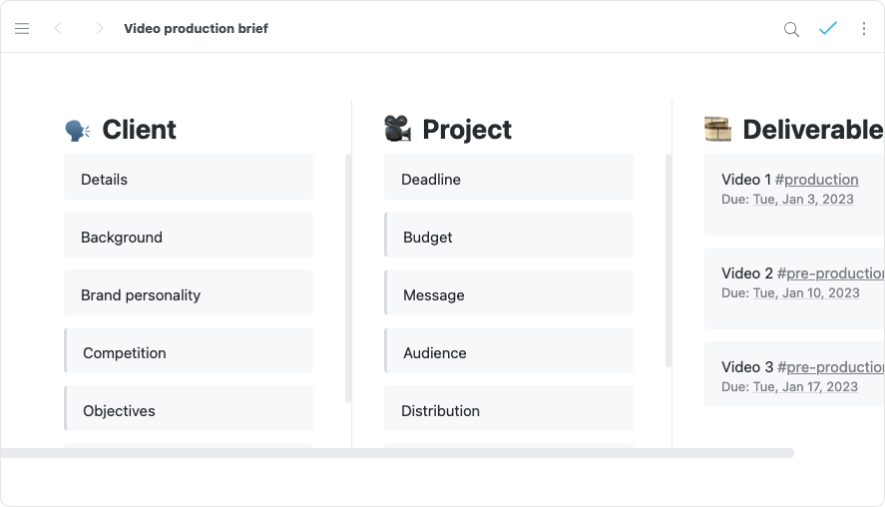The height and width of the screenshot is (507, 885).
Task: Click the movie camera Project emoji
Action: [397, 130]
